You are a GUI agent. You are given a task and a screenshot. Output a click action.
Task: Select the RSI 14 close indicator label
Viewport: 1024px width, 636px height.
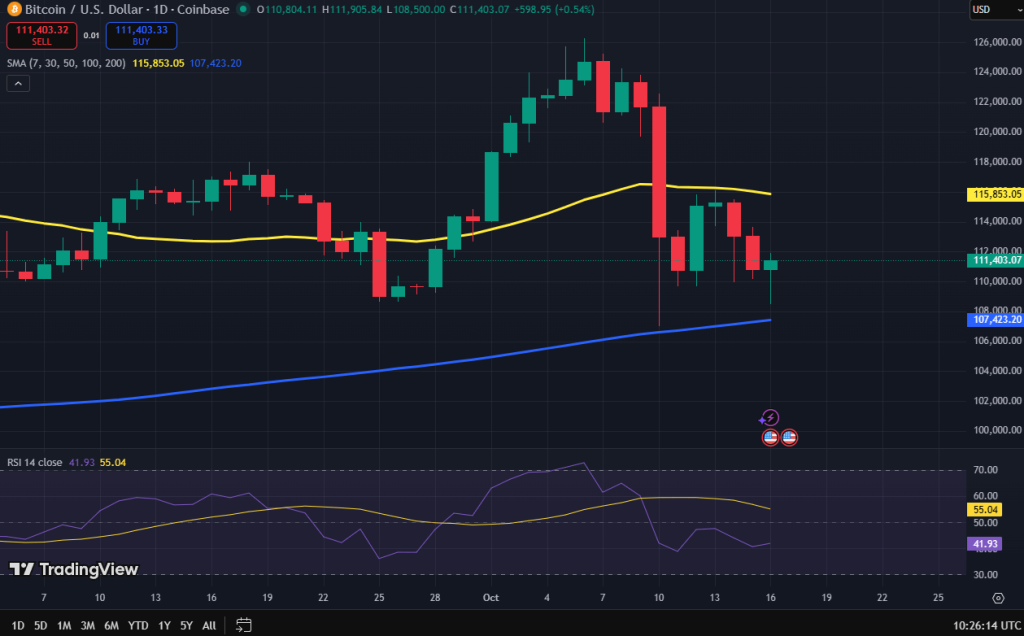click(35, 463)
